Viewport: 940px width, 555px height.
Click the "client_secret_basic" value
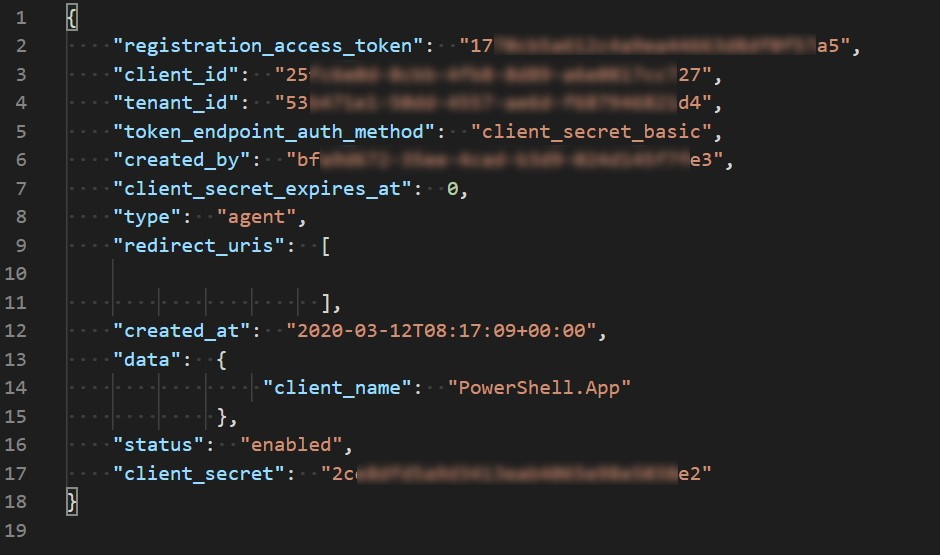[591, 132]
